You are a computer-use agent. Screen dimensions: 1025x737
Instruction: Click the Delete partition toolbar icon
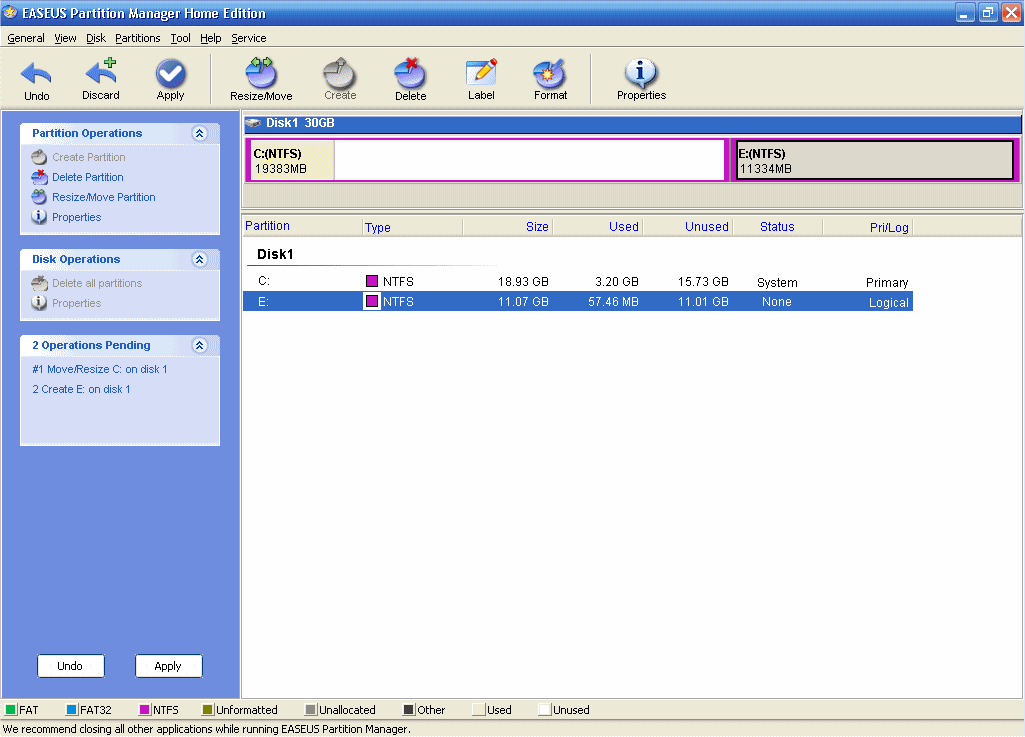click(x=411, y=73)
